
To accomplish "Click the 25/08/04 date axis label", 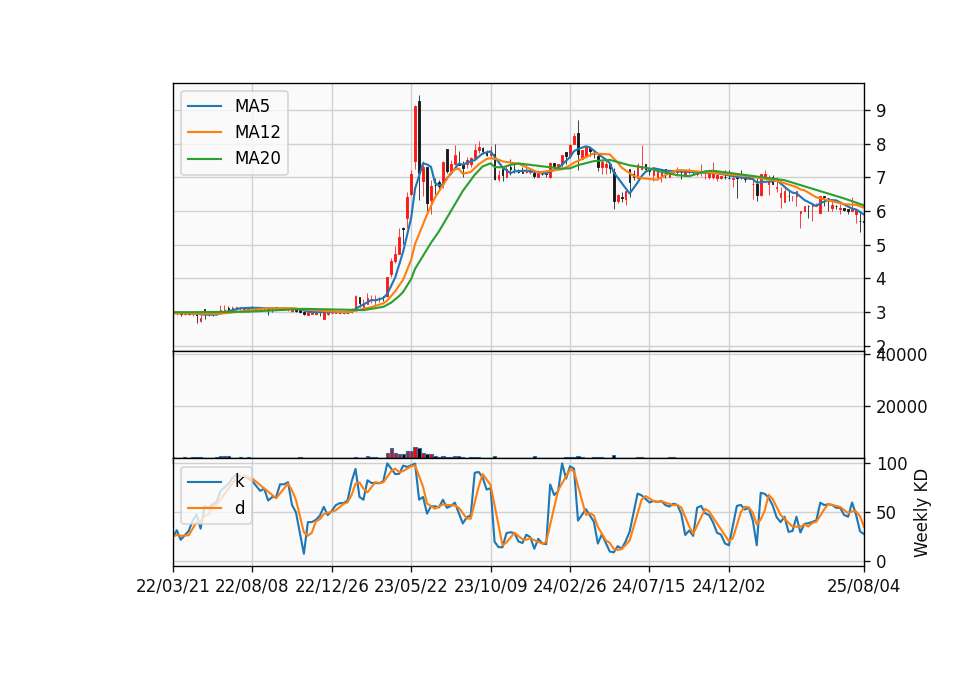I will [864, 586].
